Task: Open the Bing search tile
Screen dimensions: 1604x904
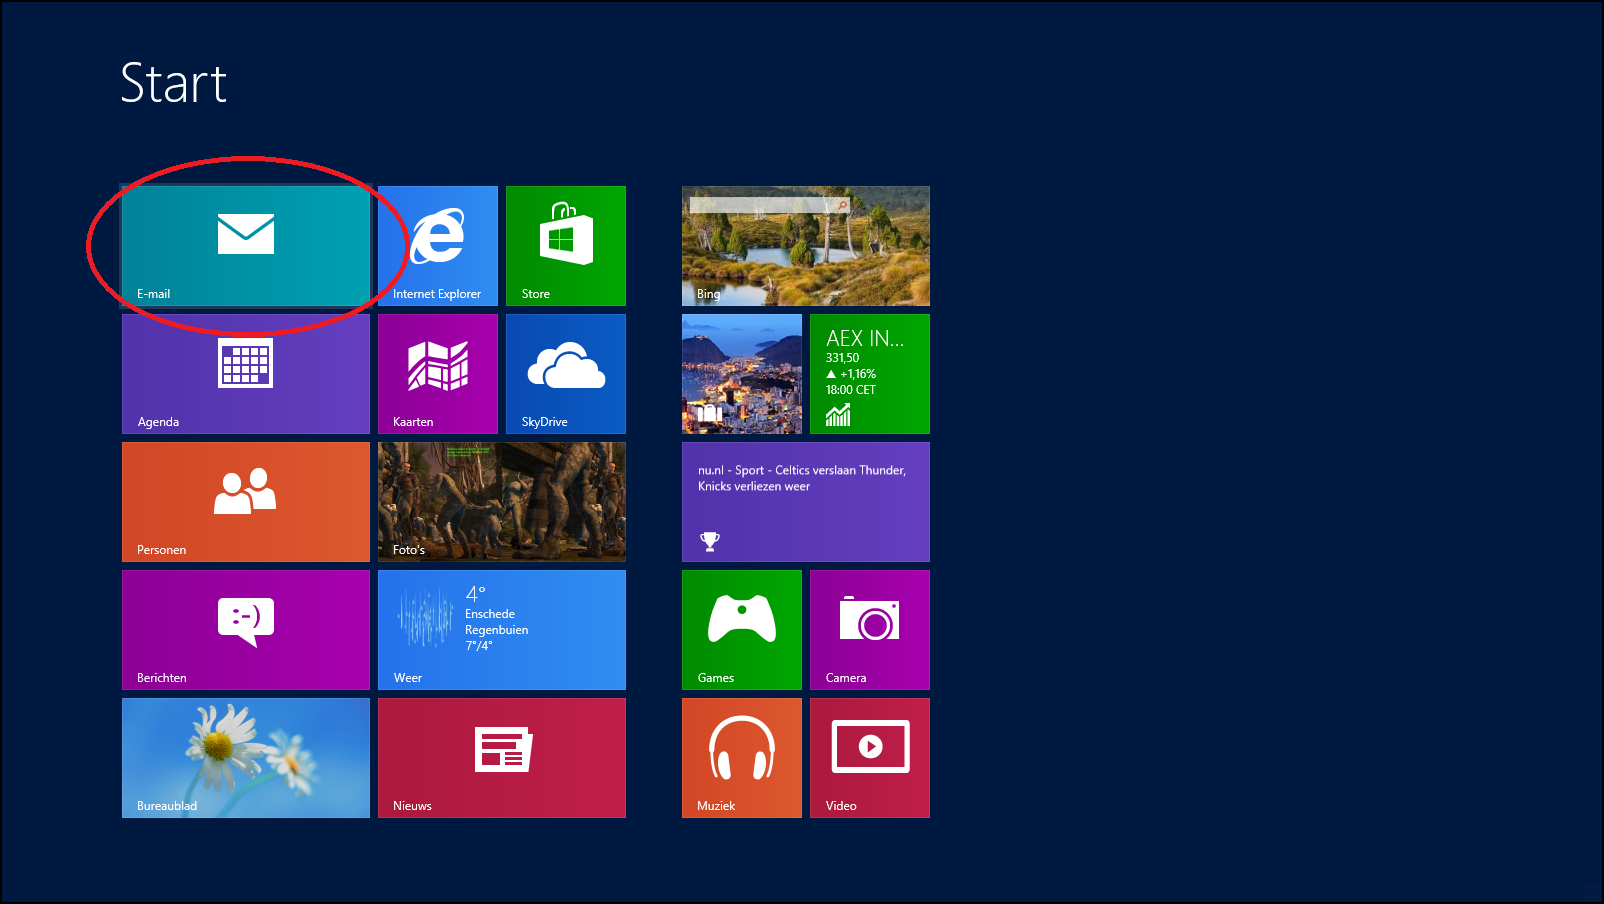Action: [806, 246]
